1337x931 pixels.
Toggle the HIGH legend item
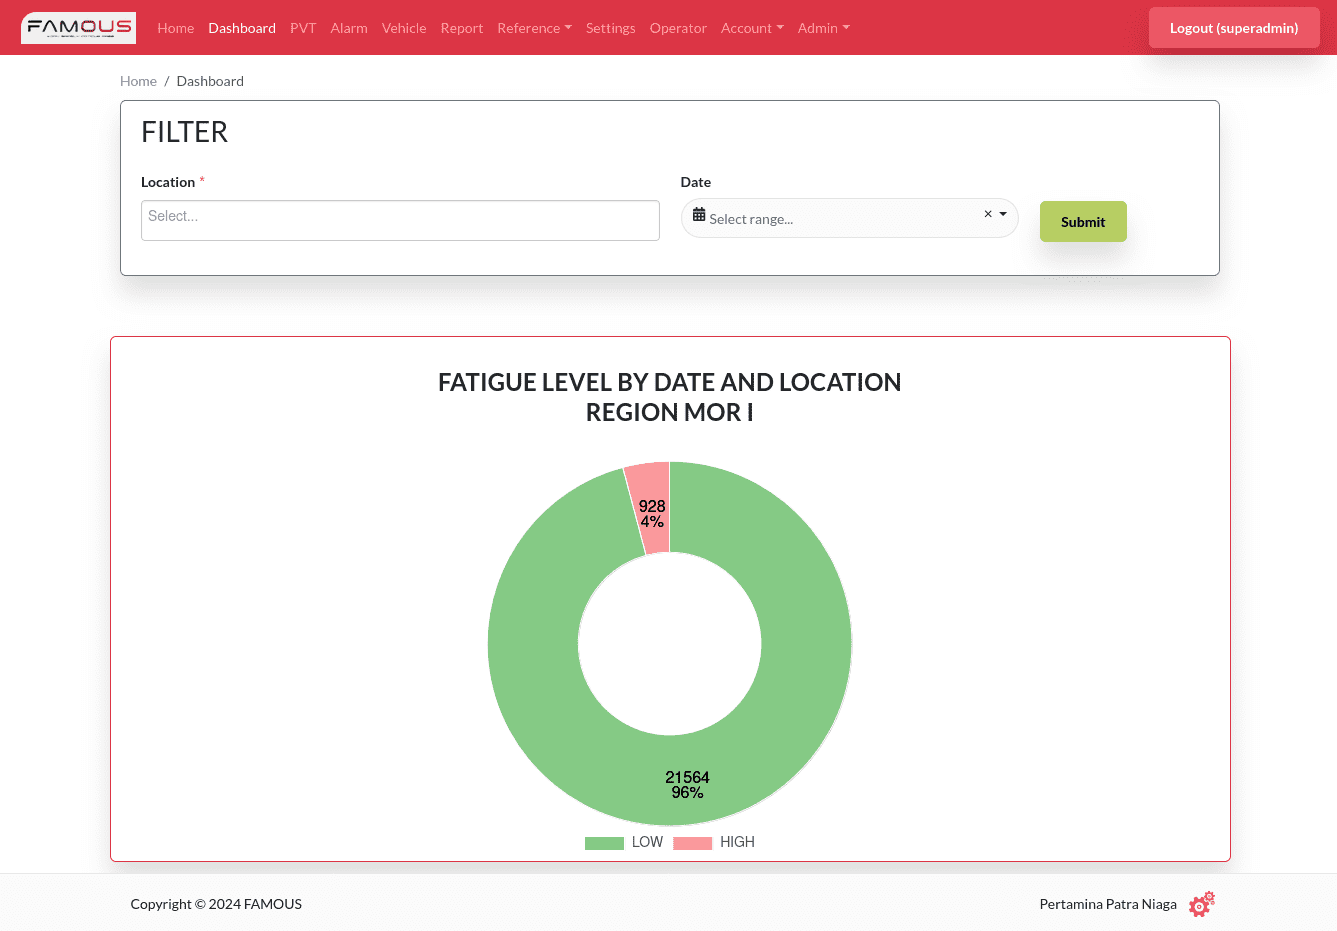coord(714,842)
